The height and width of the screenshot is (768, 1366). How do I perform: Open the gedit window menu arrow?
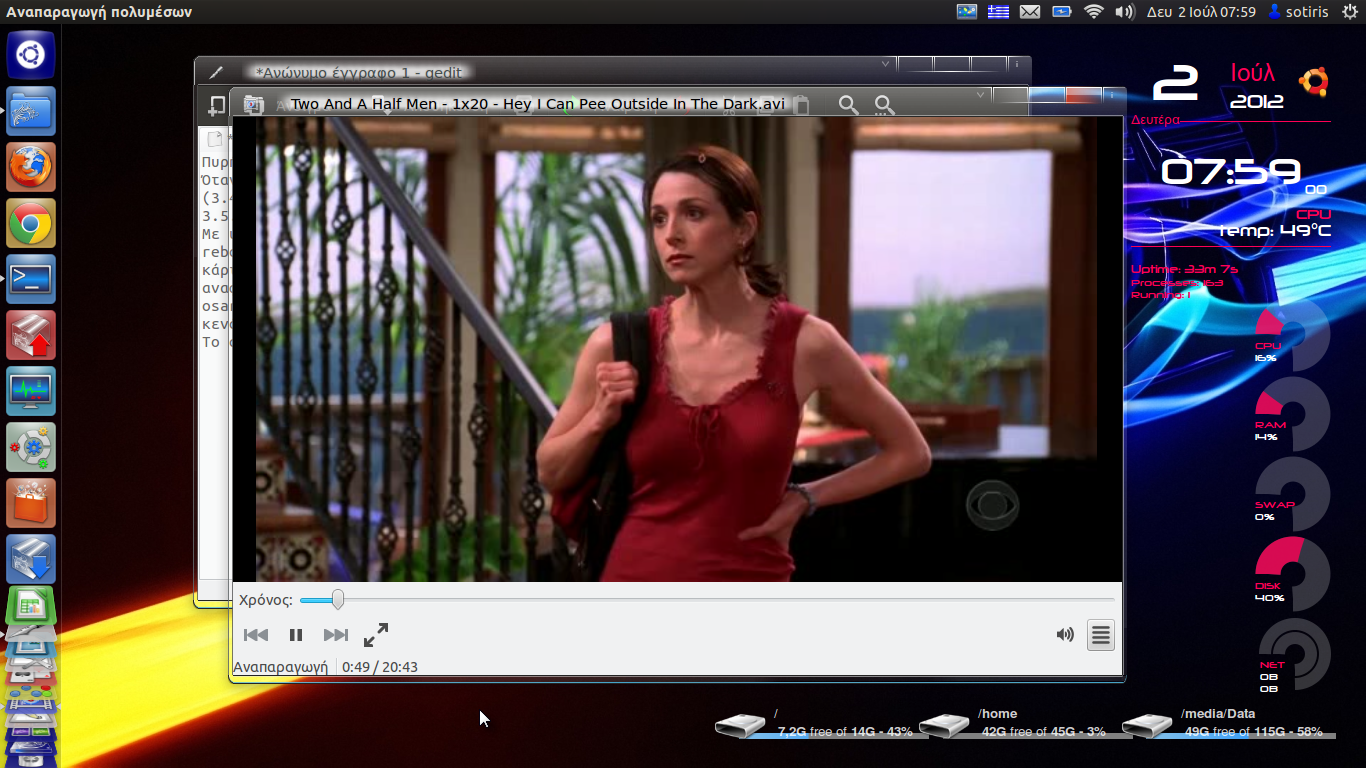click(886, 64)
